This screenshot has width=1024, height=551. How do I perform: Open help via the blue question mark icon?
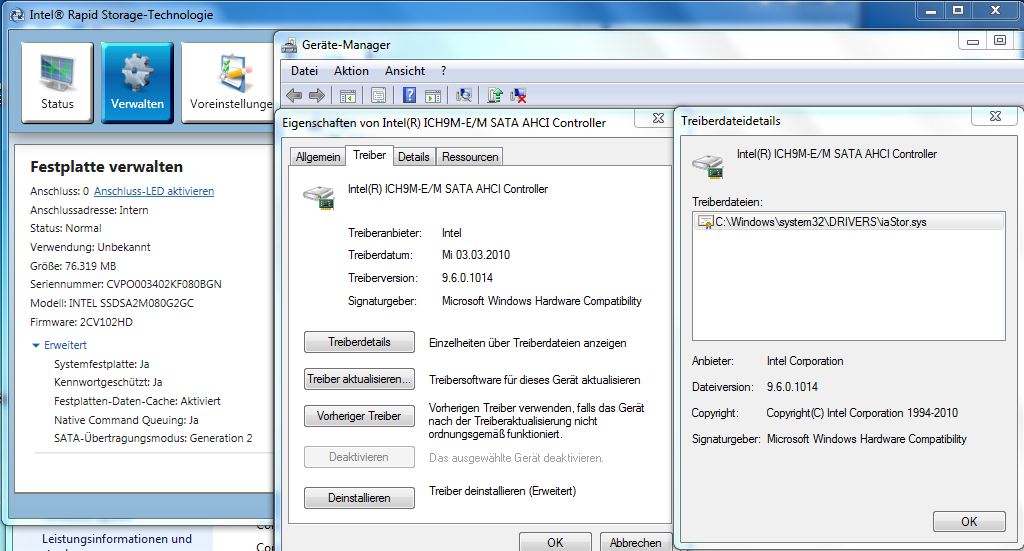pyautogui.click(x=409, y=95)
